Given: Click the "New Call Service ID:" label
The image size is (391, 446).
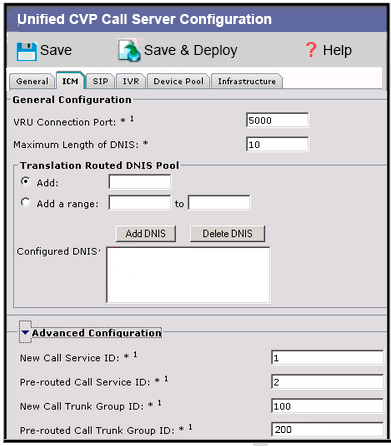Looking at the screenshot, I should (70, 358).
